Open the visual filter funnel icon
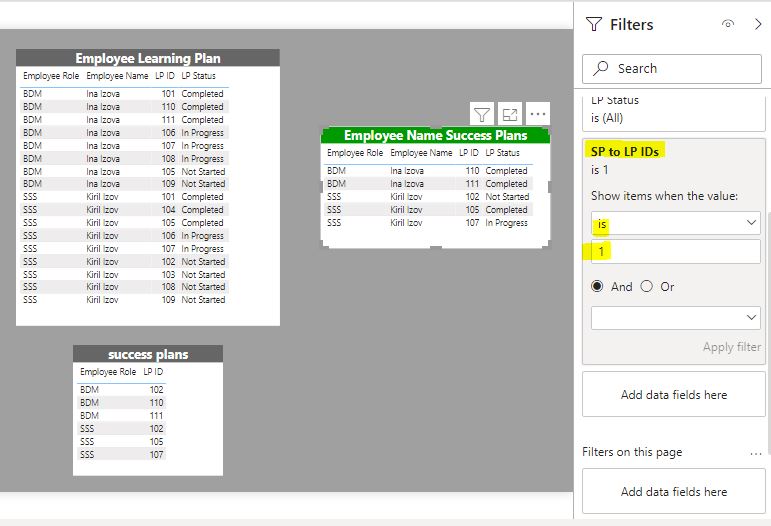771x526 pixels. tap(482, 115)
